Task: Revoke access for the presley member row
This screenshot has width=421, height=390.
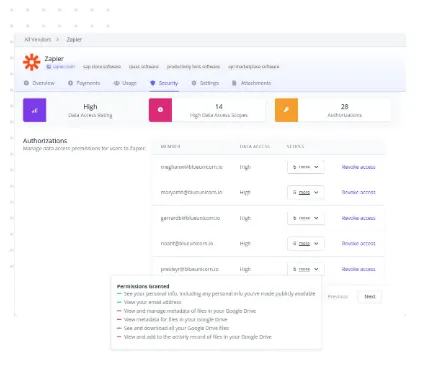Action: click(x=358, y=269)
